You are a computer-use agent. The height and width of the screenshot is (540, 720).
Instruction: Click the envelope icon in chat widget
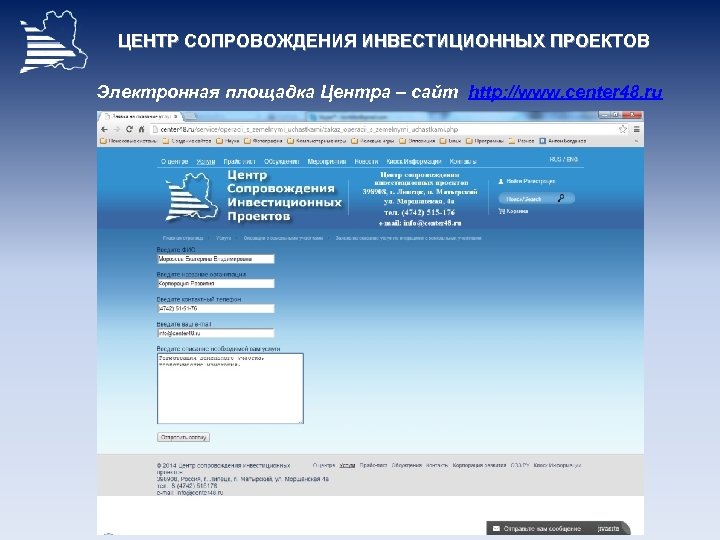coord(496,529)
